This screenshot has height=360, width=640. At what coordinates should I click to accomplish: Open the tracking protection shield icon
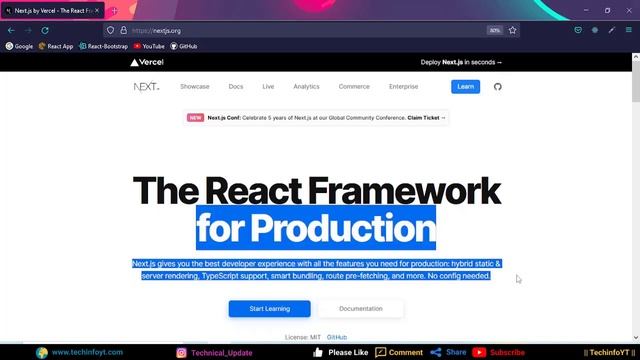[111, 30]
